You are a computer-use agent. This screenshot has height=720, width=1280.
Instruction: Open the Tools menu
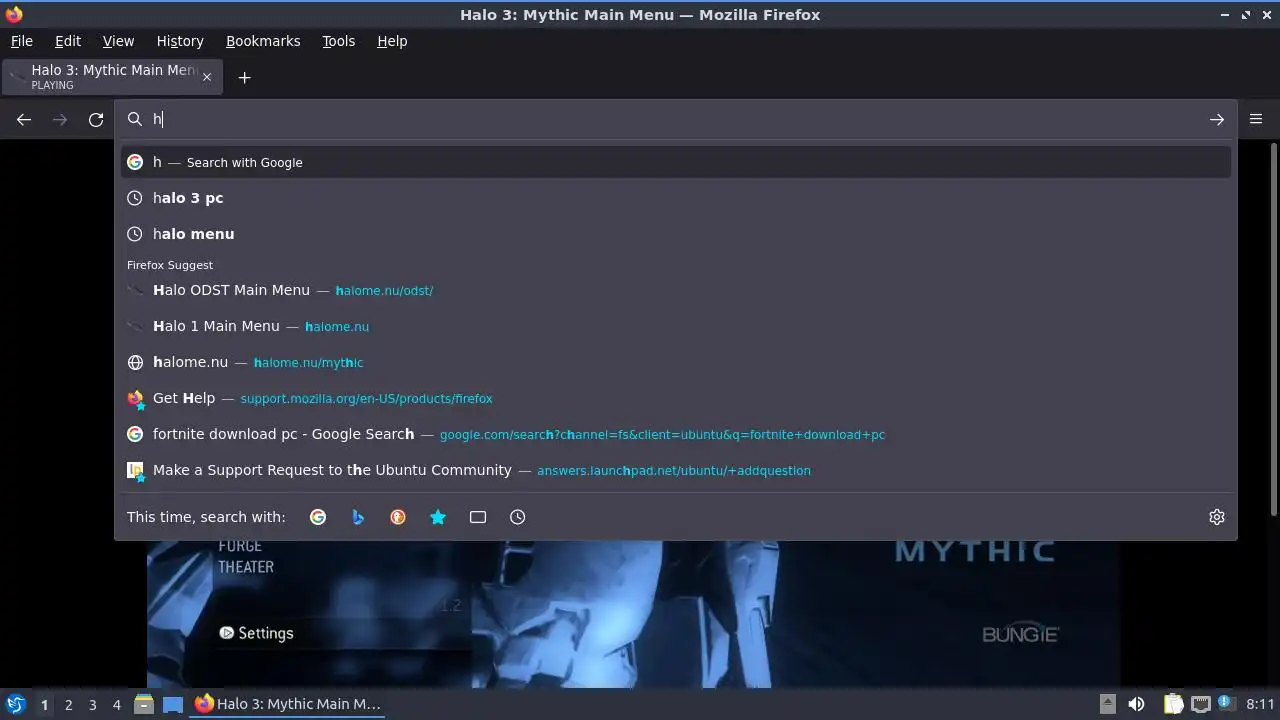338,41
